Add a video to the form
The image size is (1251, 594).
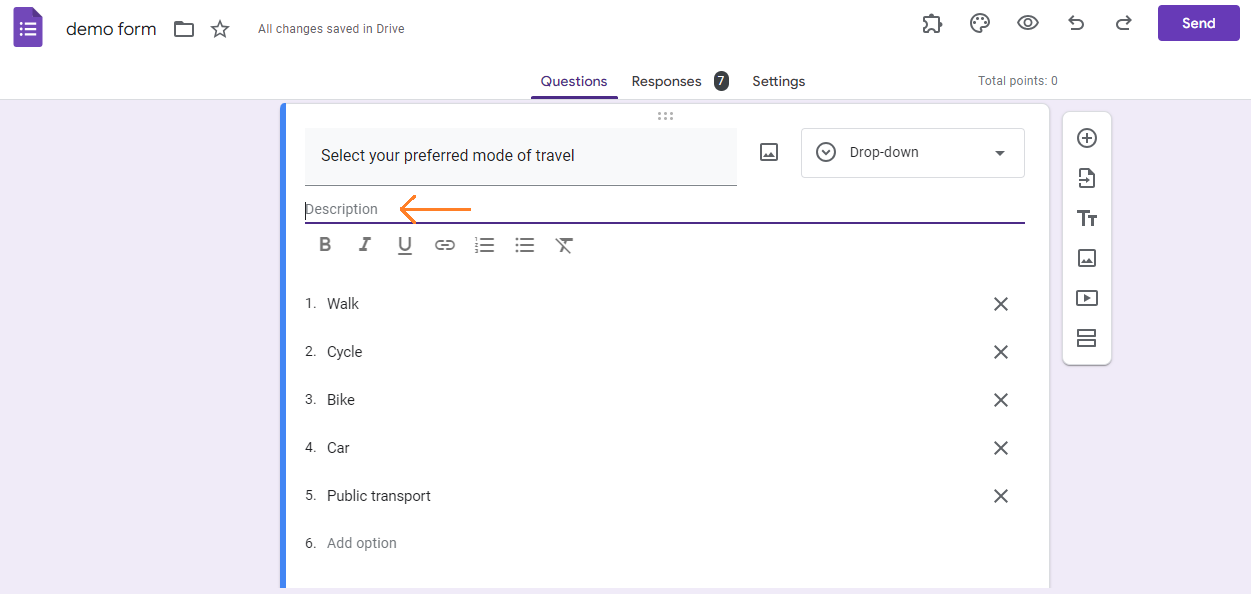pos(1086,298)
